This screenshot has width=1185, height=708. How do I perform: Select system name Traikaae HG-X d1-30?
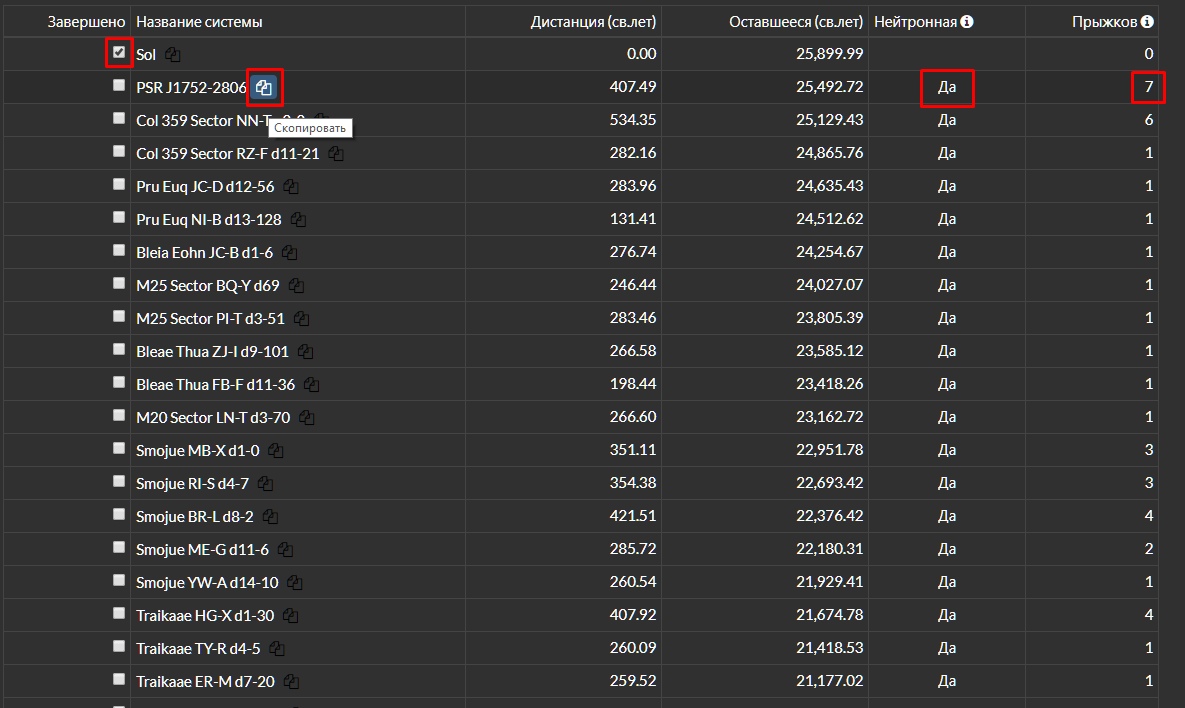205,616
